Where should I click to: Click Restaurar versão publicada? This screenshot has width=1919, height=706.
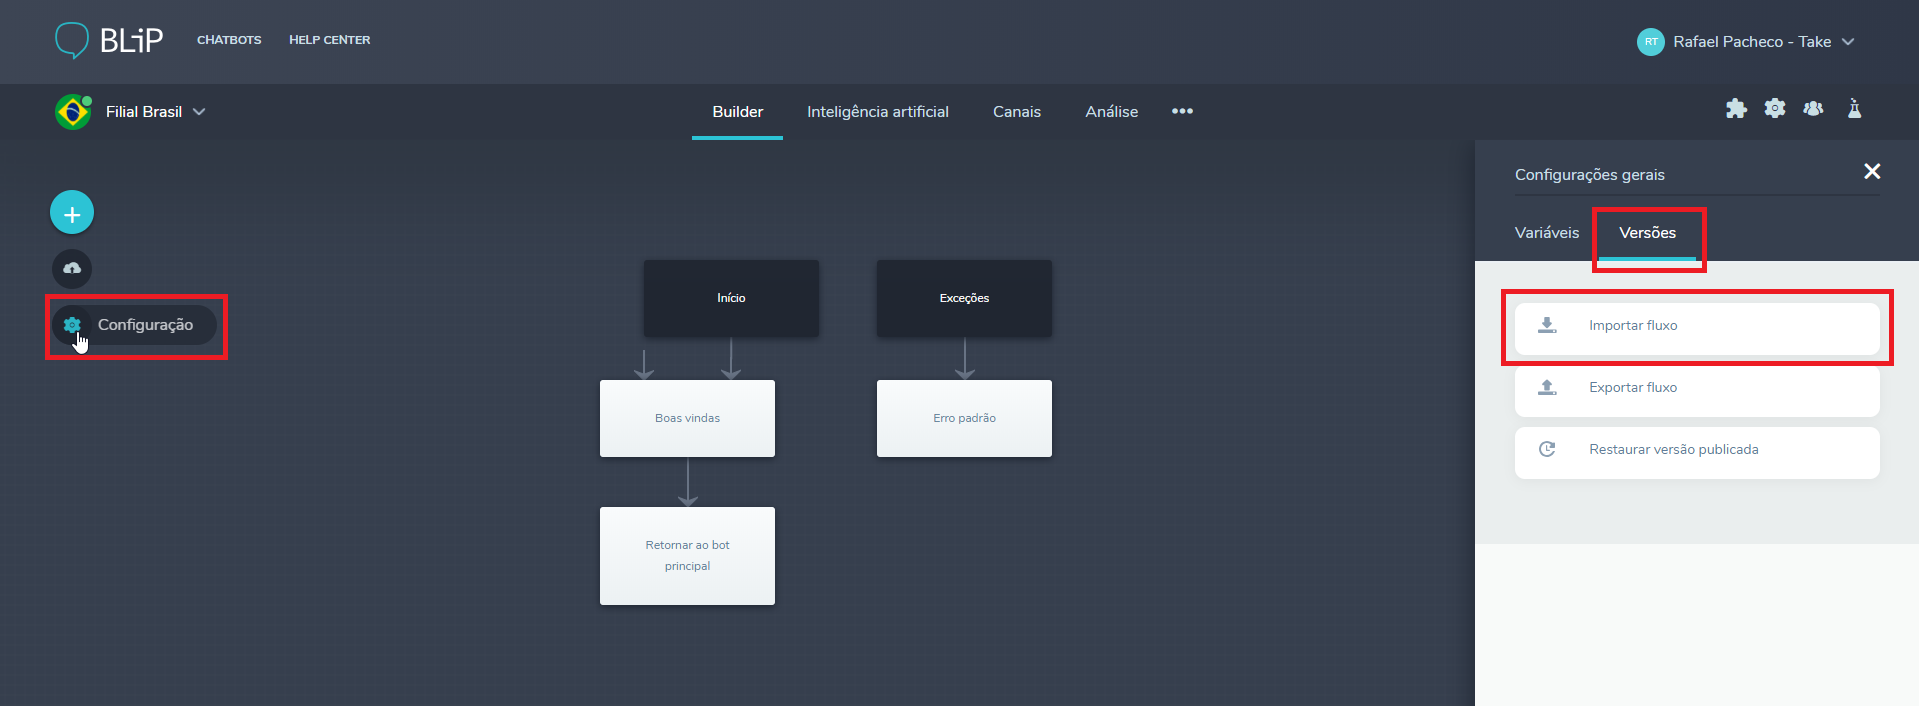coord(1696,450)
